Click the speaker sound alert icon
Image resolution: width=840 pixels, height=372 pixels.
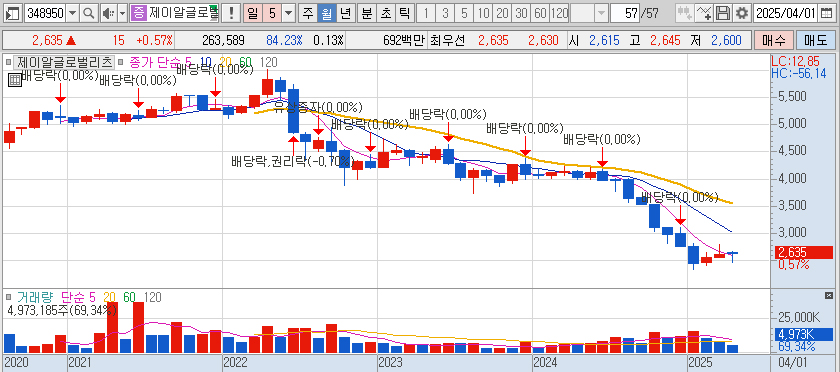click(x=108, y=13)
